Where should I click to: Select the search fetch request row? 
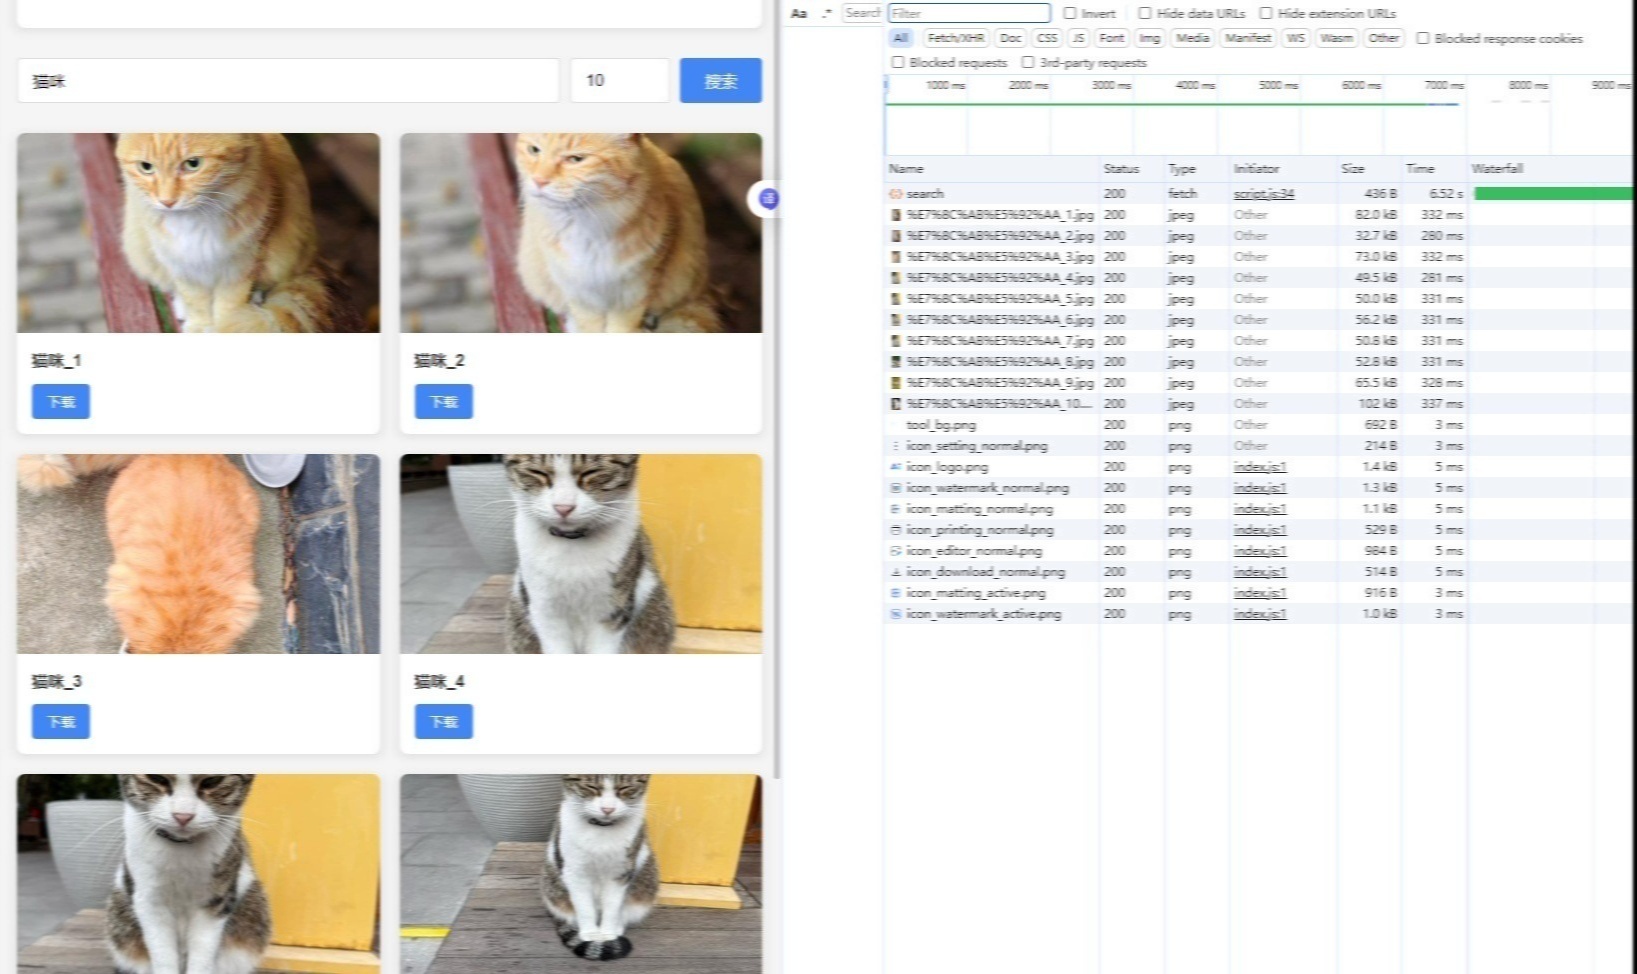(1259, 194)
